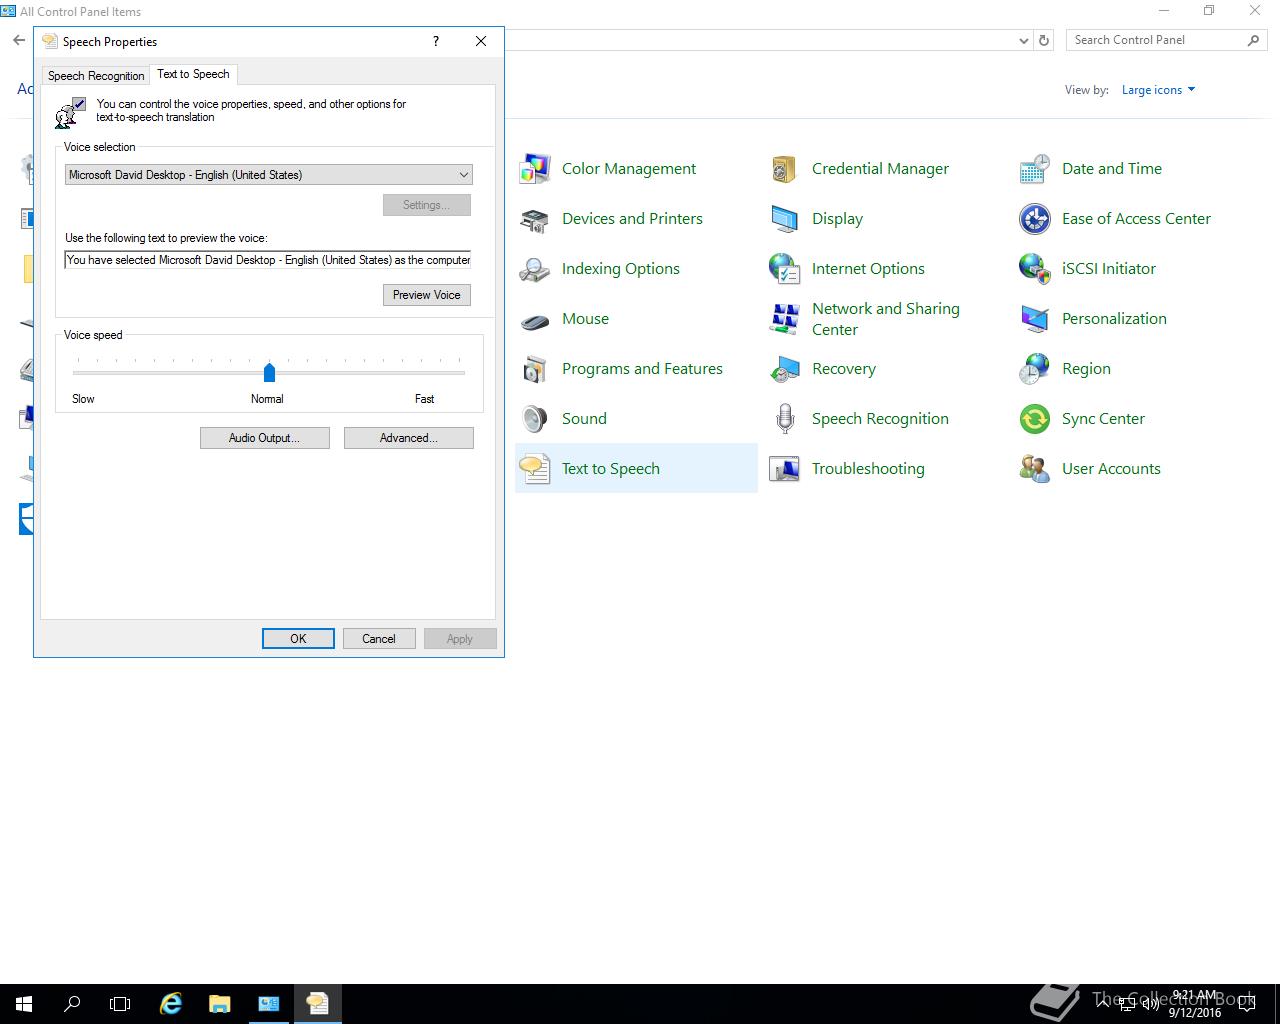Screen dimensions: 1280x1024
Task: Select the Text to Speech tab
Action: click(x=194, y=74)
